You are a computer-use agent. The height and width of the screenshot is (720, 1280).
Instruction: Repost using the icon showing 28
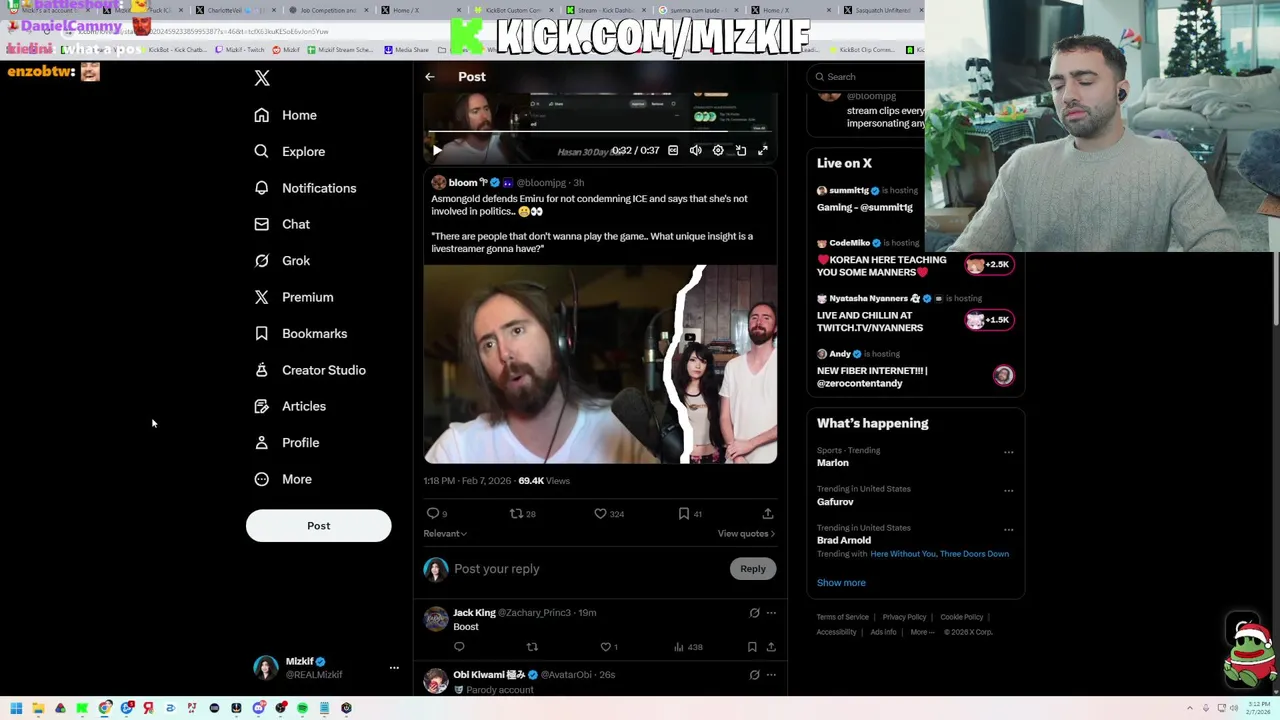click(x=517, y=513)
